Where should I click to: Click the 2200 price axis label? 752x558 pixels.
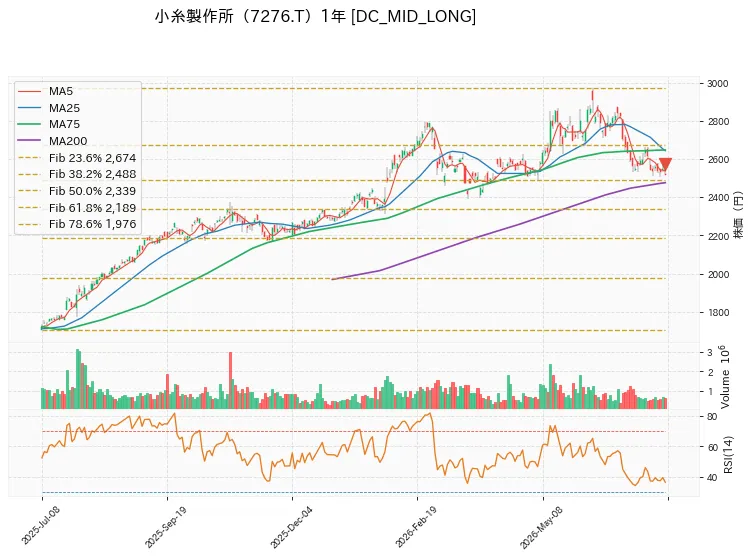coord(717,236)
